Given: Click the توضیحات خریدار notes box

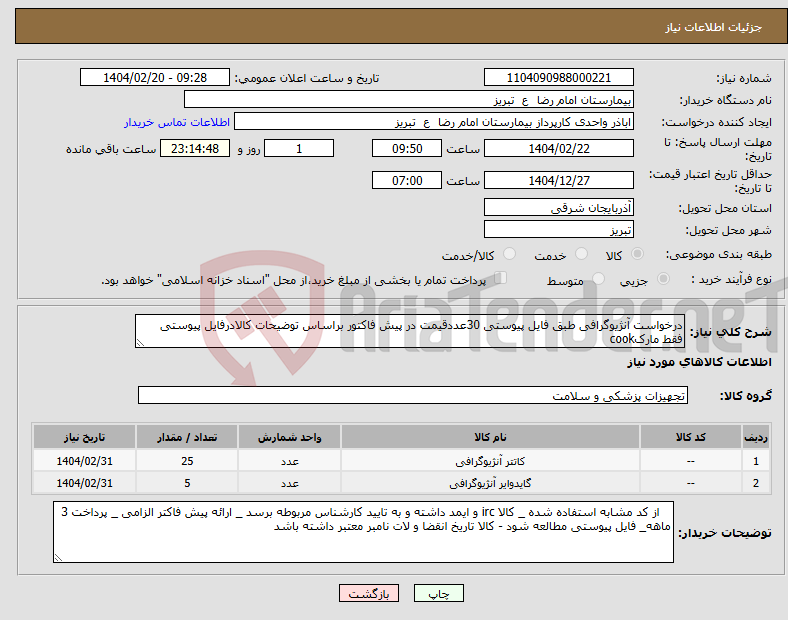Looking at the screenshot, I should pyautogui.click(x=363, y=532).
